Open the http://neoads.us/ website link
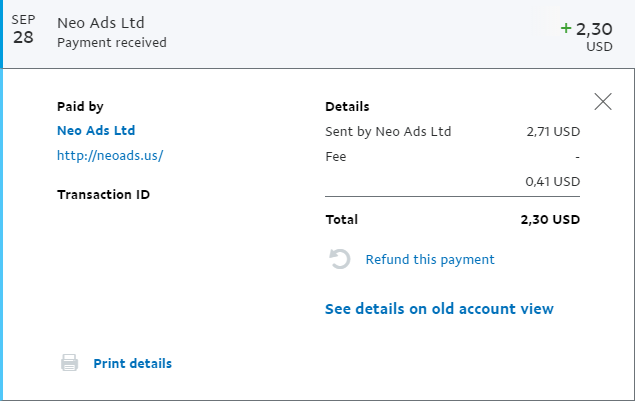636x402 pixels. [110, 155]
